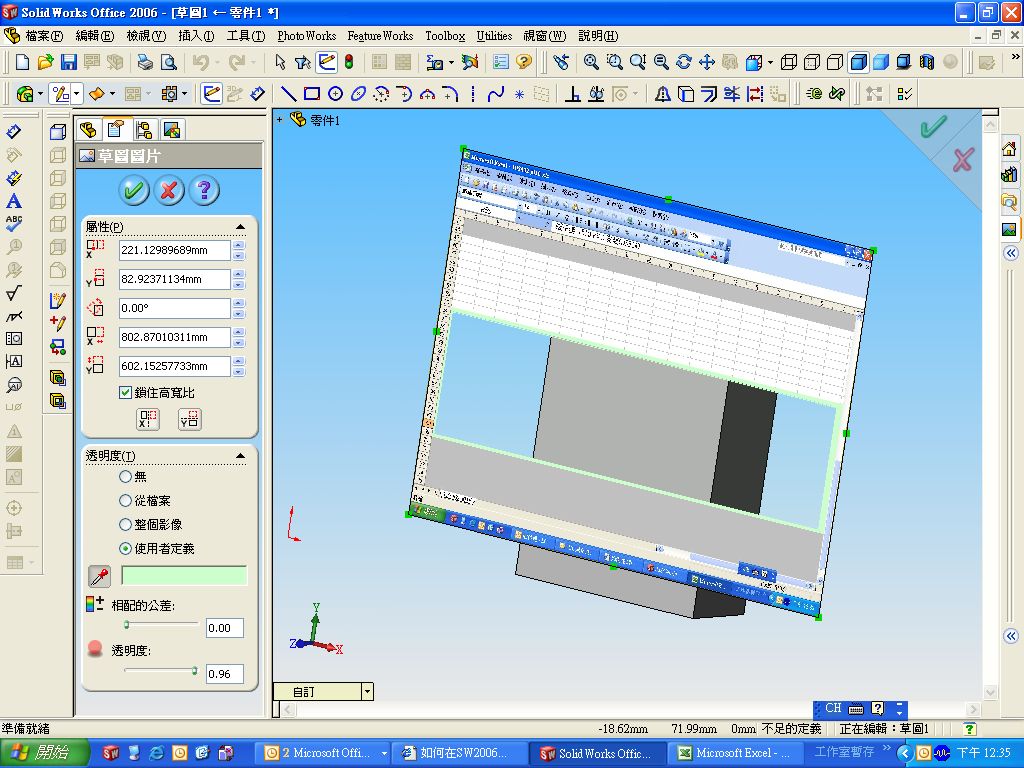1024x768 pixels.
Task: Select the 使用者定義 transparency radio button
Action: [125, 549]
